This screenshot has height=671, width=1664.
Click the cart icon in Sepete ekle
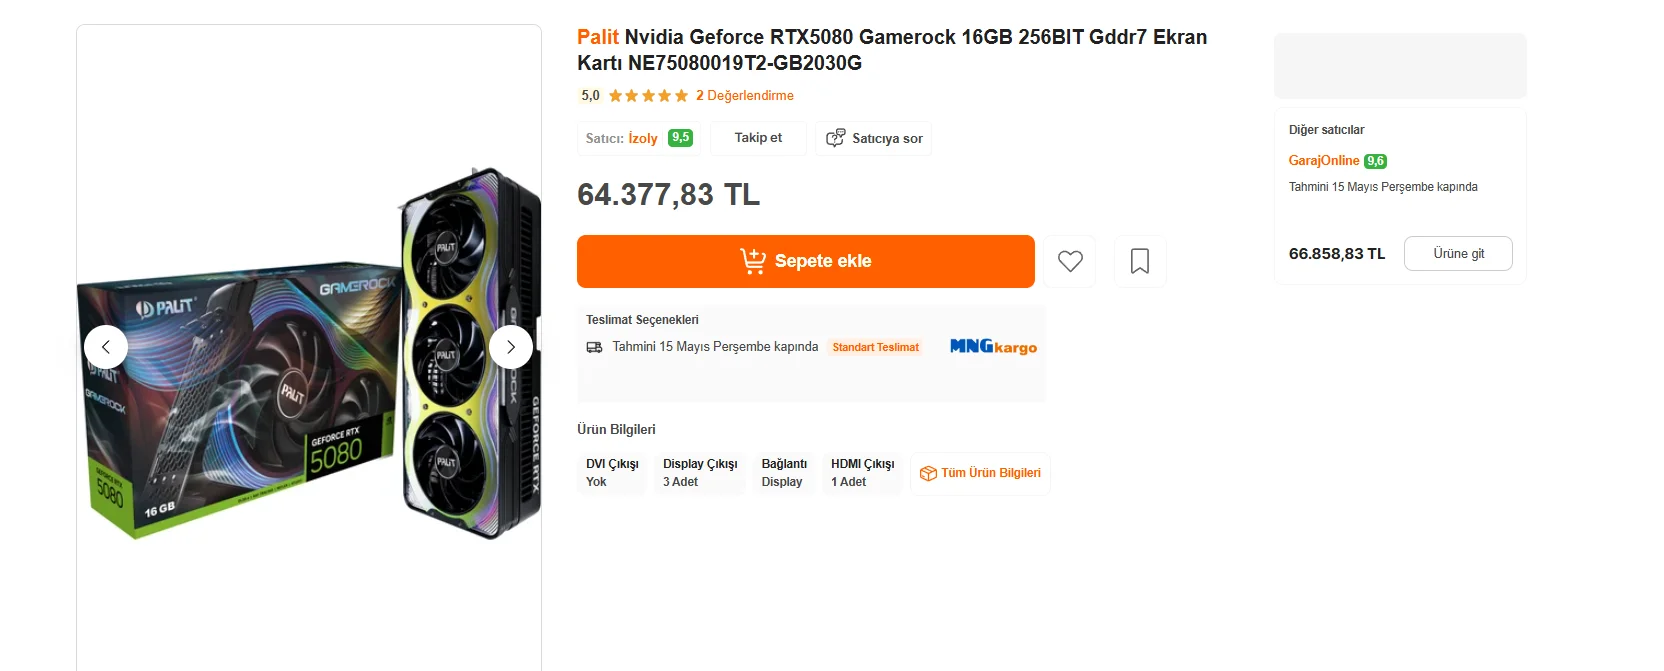753,261
